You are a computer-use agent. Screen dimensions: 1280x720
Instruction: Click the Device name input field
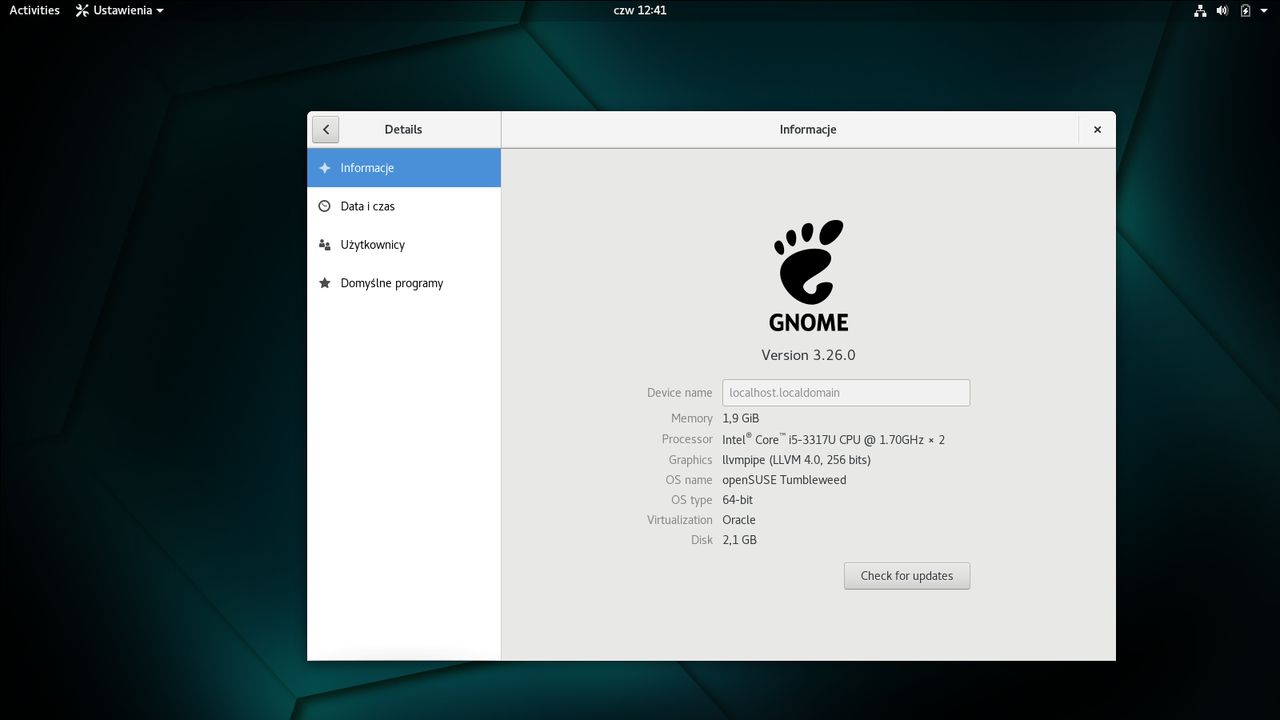[846, 392]
